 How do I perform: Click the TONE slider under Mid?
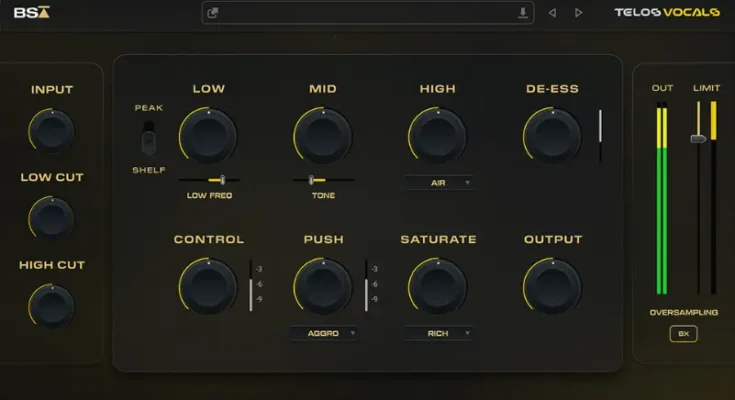(x=311, y=180)
